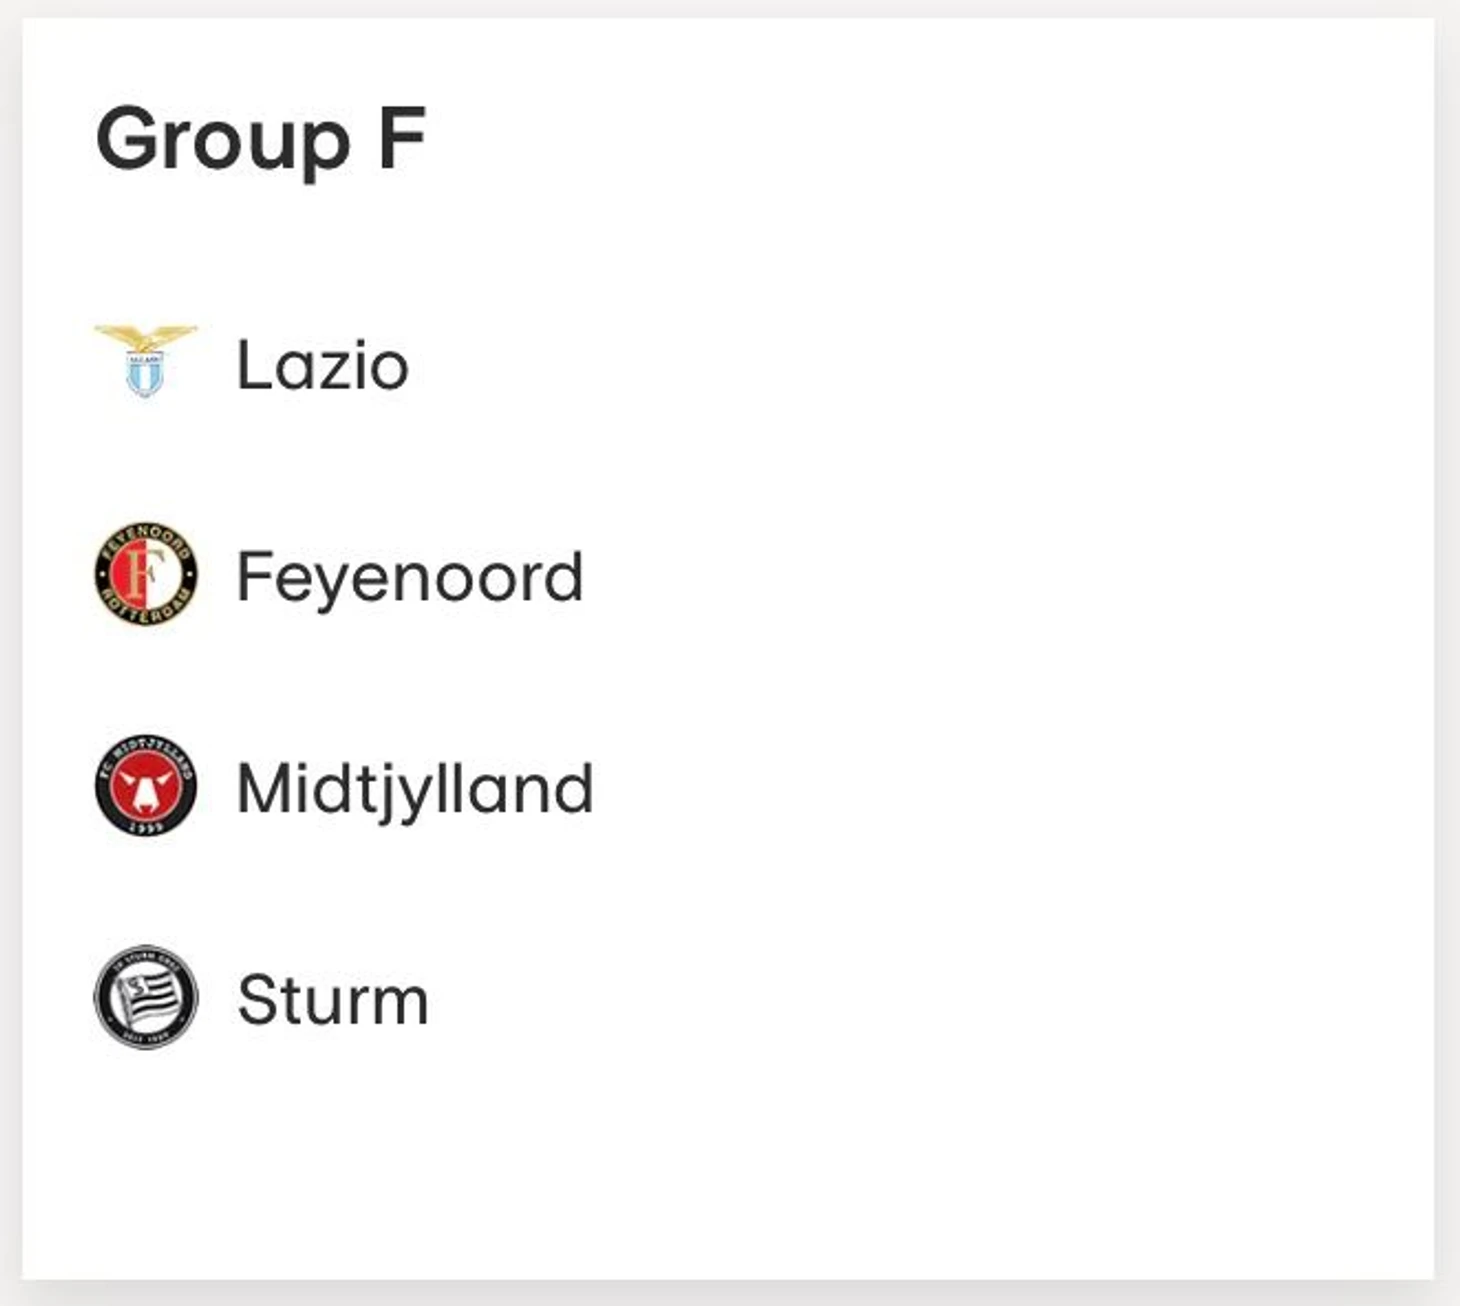1460x1306 pixels.
Task: Click the wolf head in Midtjylland badge
Action: (146, 786)
